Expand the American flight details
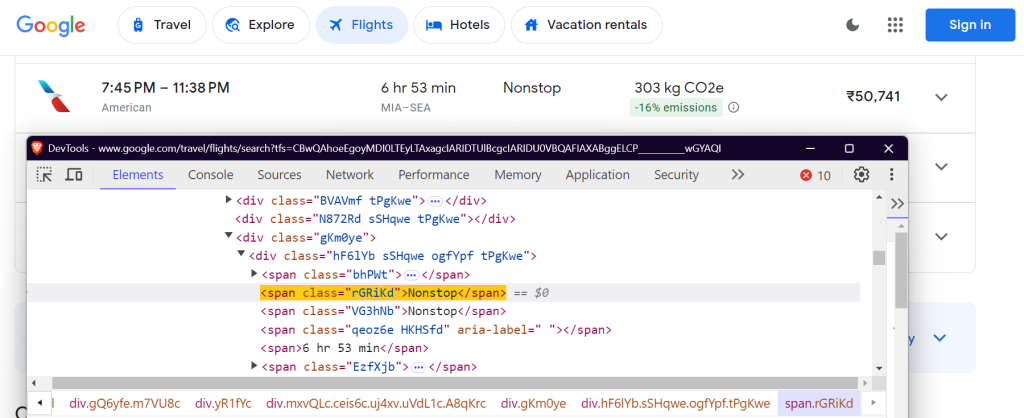This screenshot has width=1024, height=418. [x=940, y=97]
